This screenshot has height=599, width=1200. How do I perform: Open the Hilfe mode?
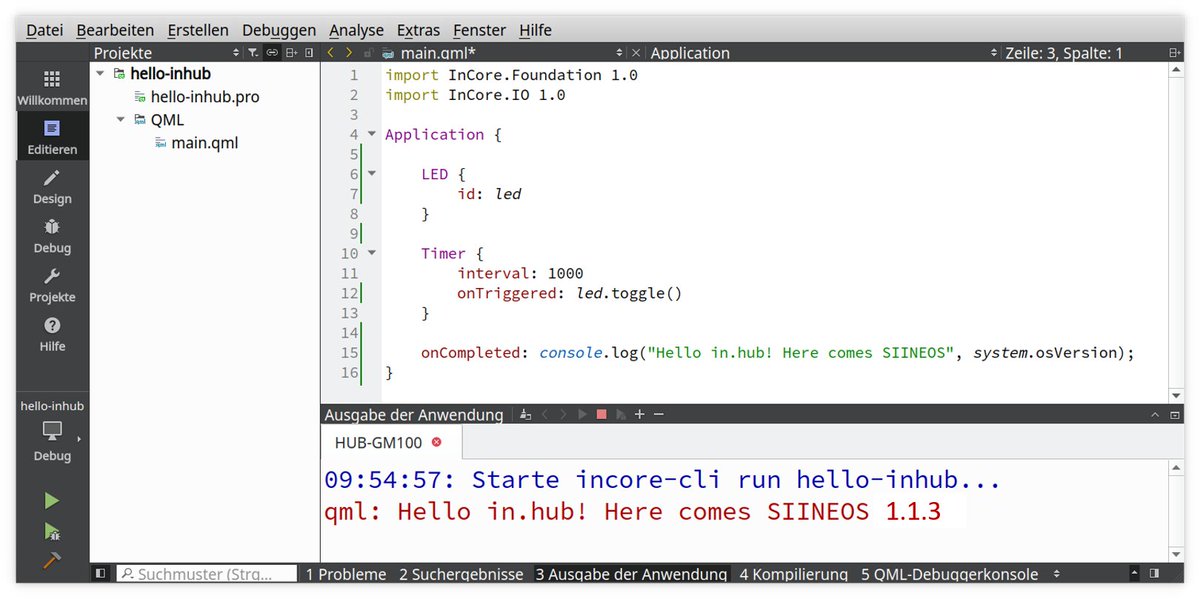pos(52,334)
